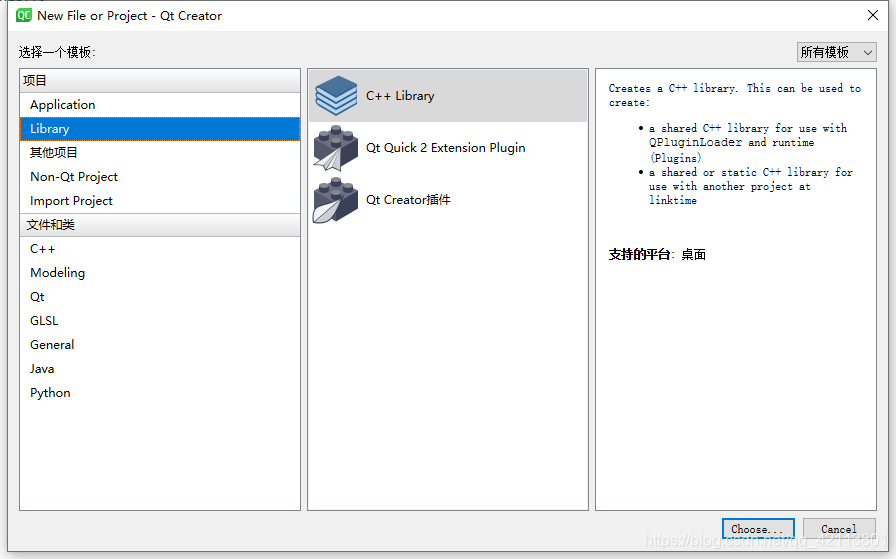Click the Choose... button

(758, 529)
